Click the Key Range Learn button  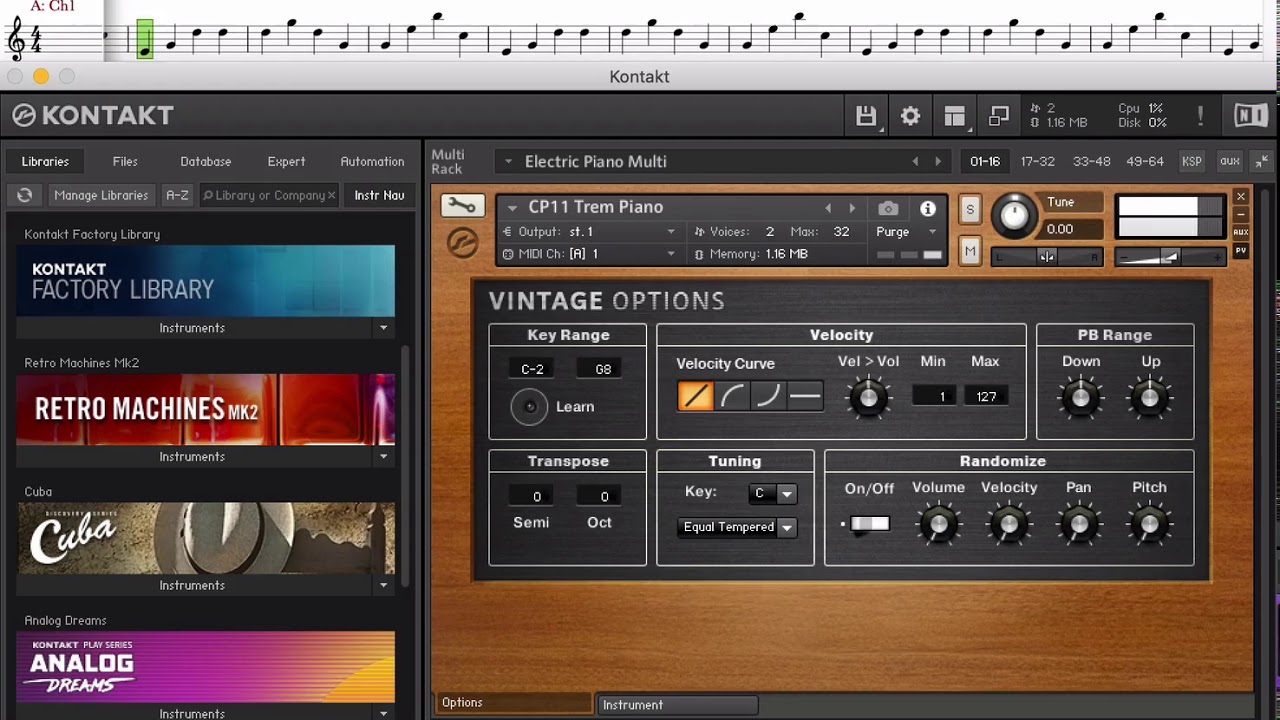tap(529, 406)
